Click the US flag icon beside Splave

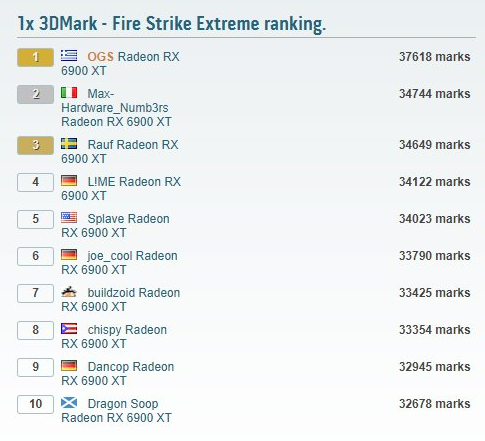tap(69, 218)
